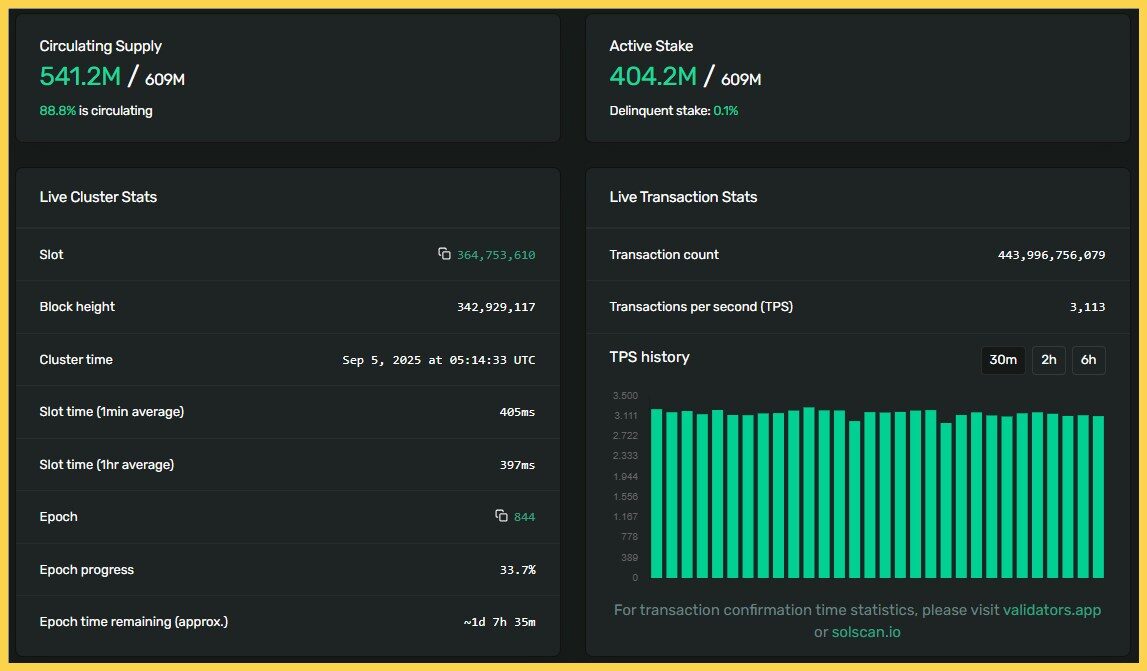Select the 30m TPS history range

(x=1003, y=360)
